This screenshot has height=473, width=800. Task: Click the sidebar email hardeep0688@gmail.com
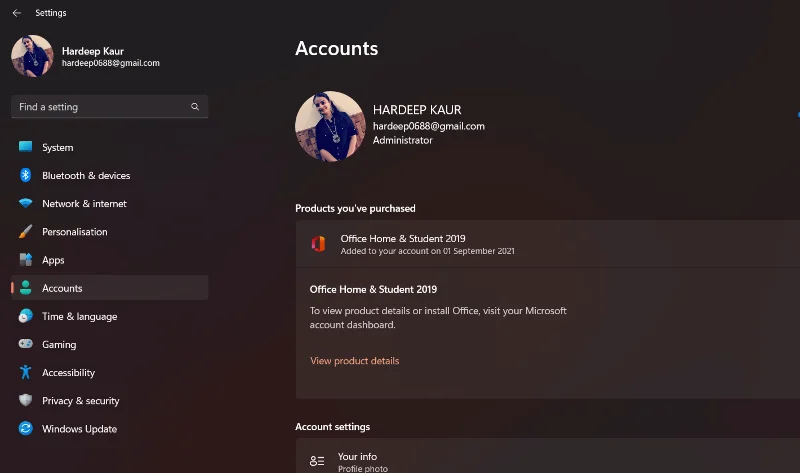coord(111,63)
